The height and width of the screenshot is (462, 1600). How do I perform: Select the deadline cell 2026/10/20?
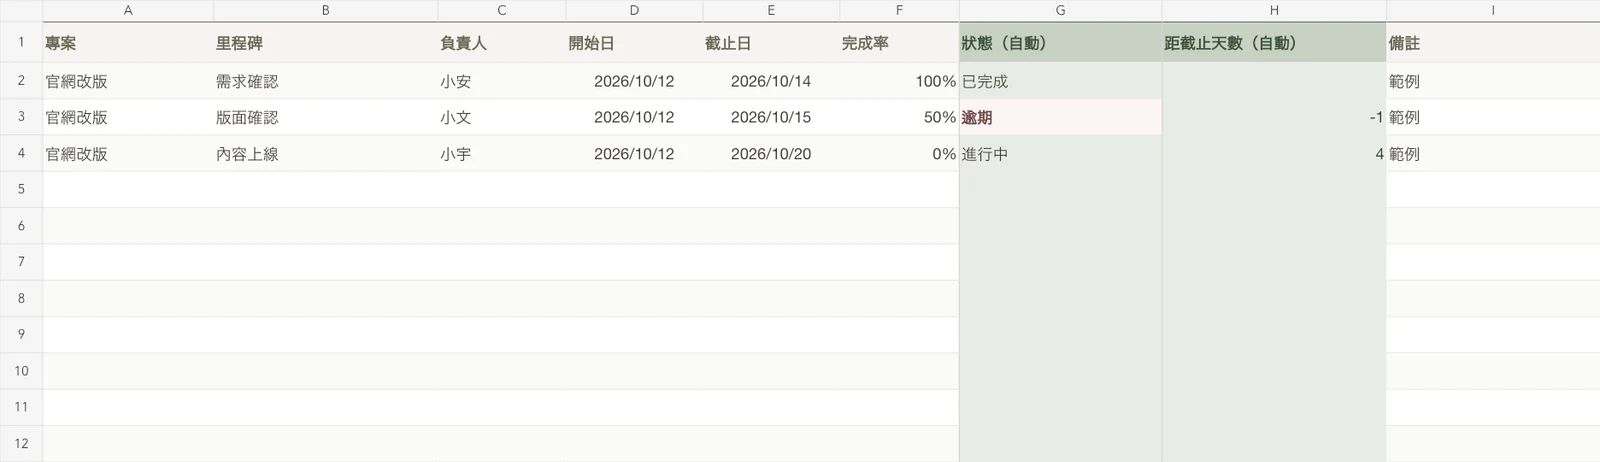click(x=771, y=154)
